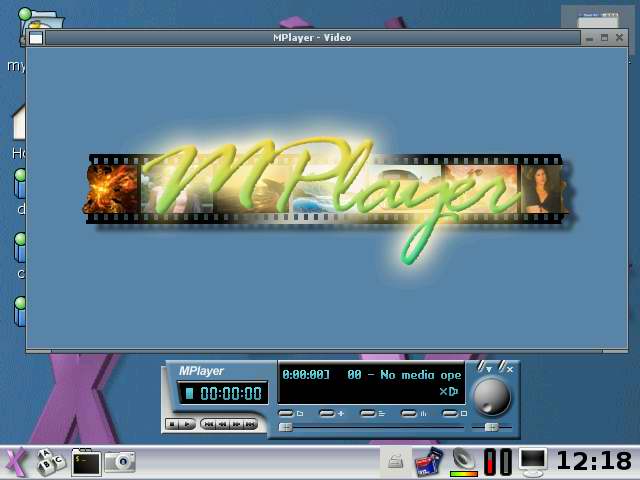This screenshot has width=640, height=480.
Task: Click the fast-forward button in MPlayer panel
Action: point(236,424)
